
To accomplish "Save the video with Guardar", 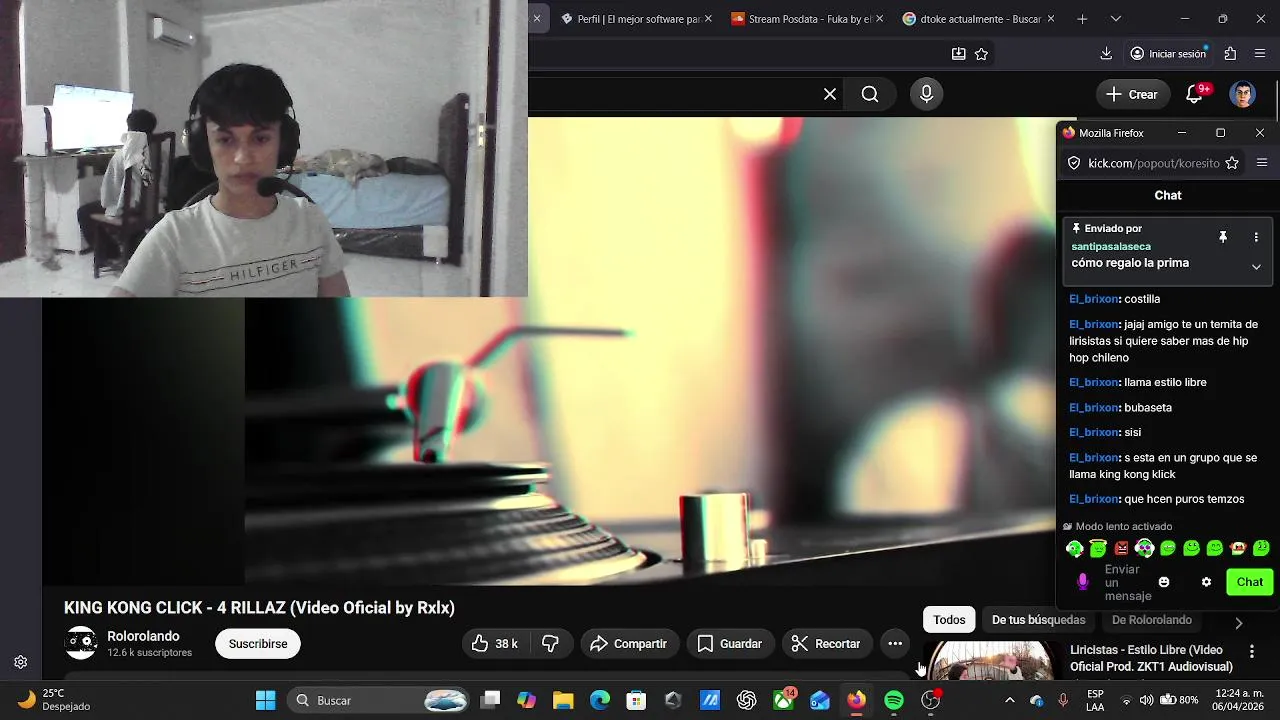I will (x=729, y=644).
